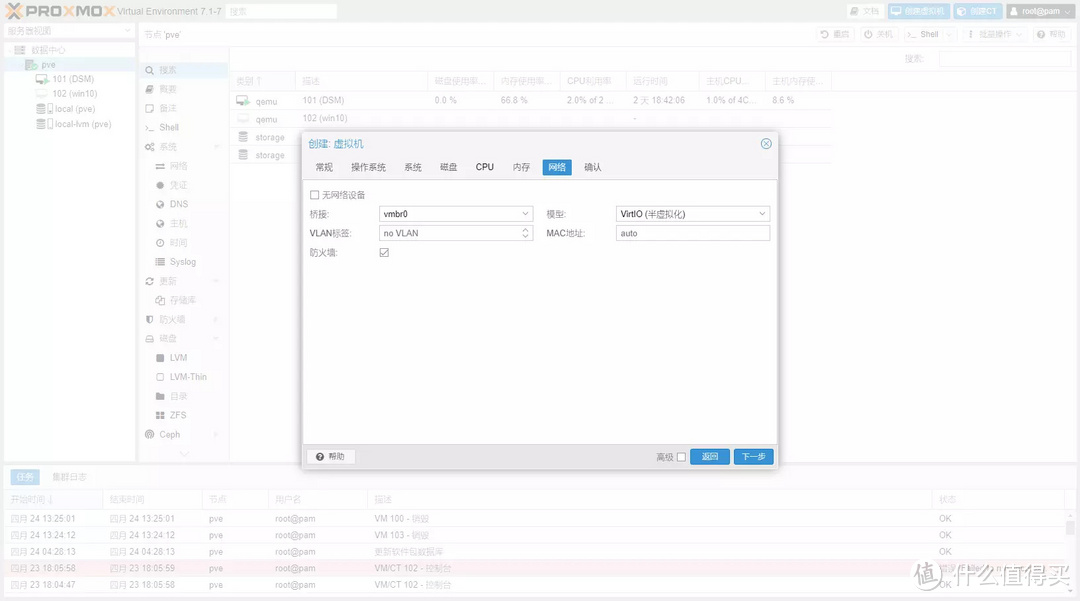Open 目录 folder icon in node menu
The width and height of the screenshot is (1080, 601).
[160, 397]
